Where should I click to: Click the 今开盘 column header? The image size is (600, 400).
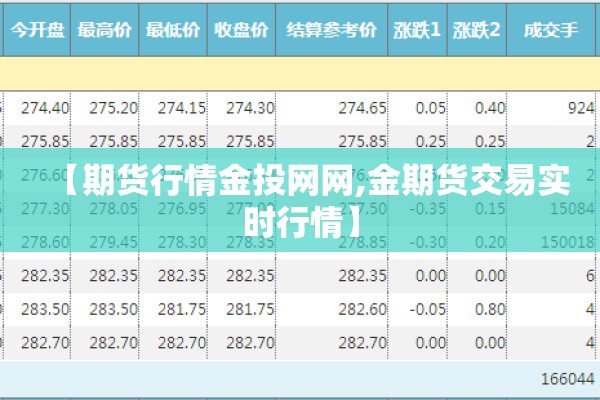[37, 29]
